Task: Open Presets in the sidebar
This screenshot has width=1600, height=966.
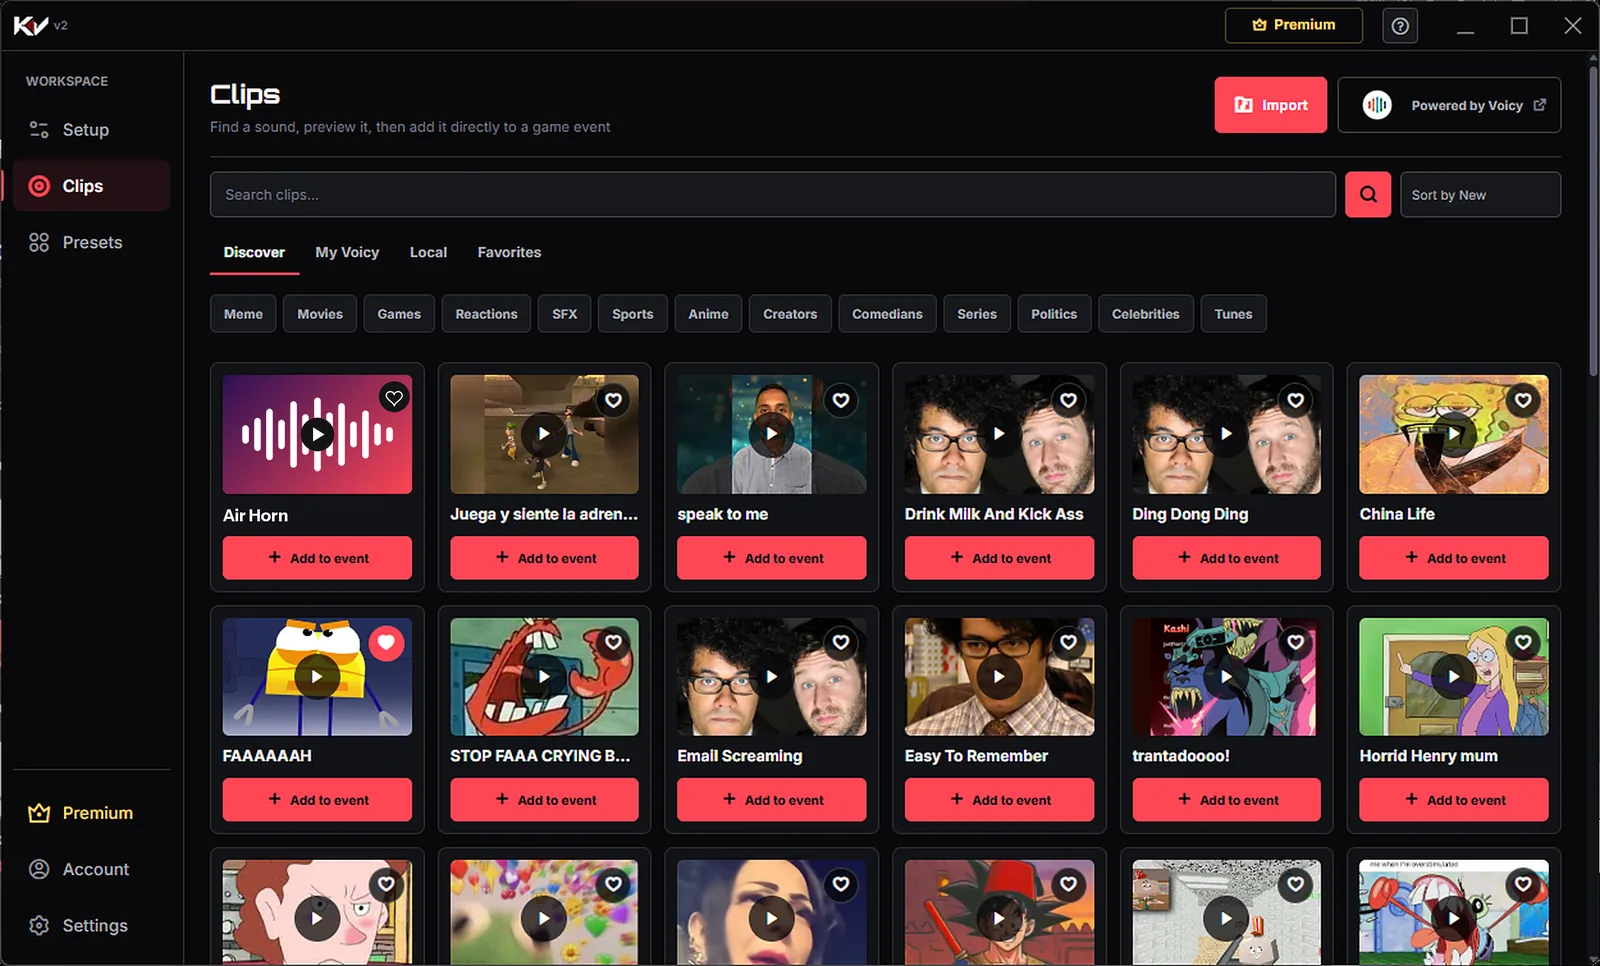Action: pos(92,243)
